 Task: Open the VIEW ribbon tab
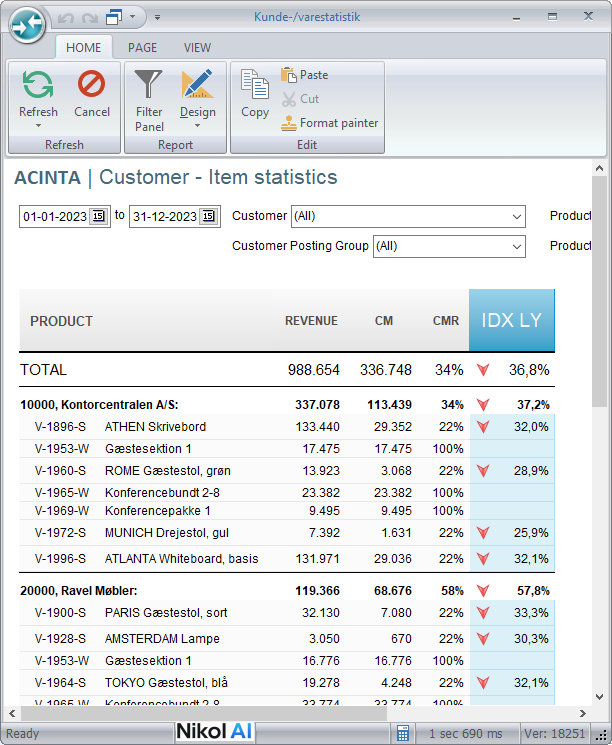[197, 48]
